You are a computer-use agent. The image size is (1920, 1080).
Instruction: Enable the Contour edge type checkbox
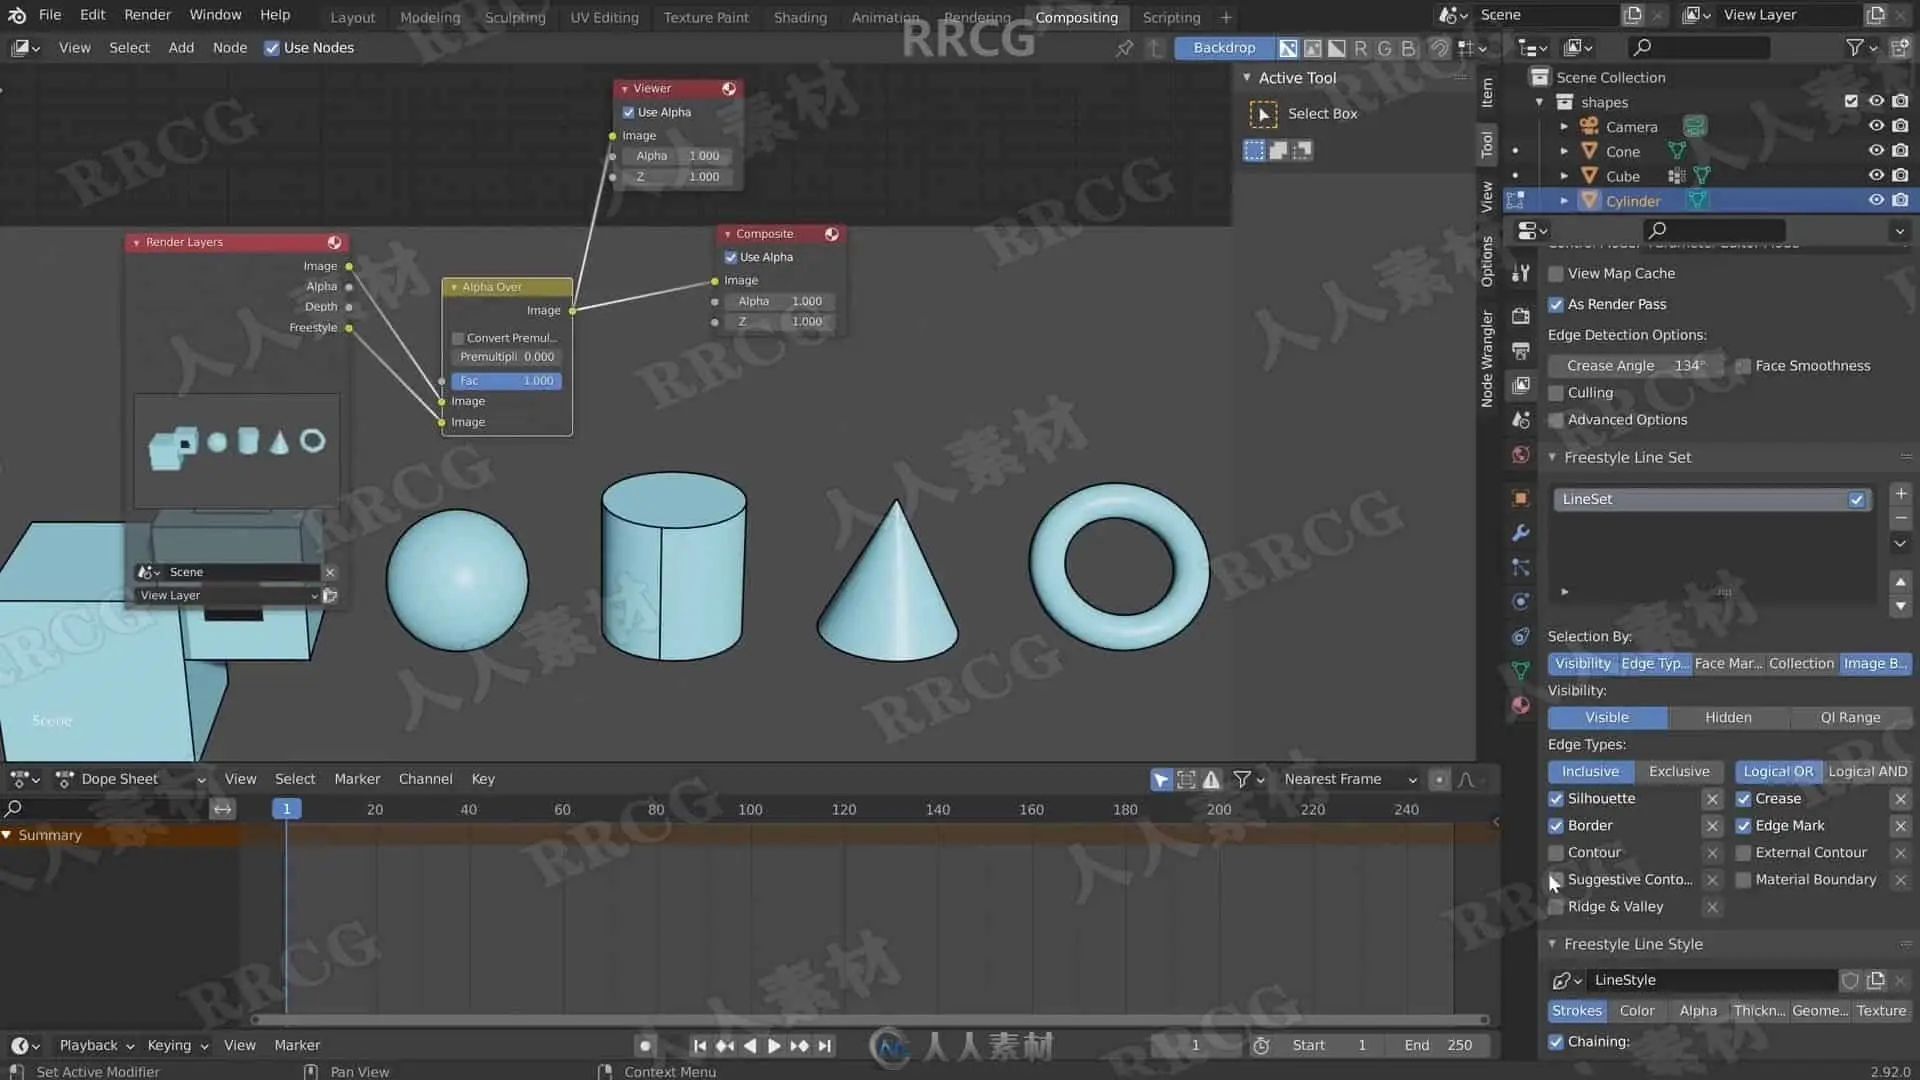(1556, 853)
